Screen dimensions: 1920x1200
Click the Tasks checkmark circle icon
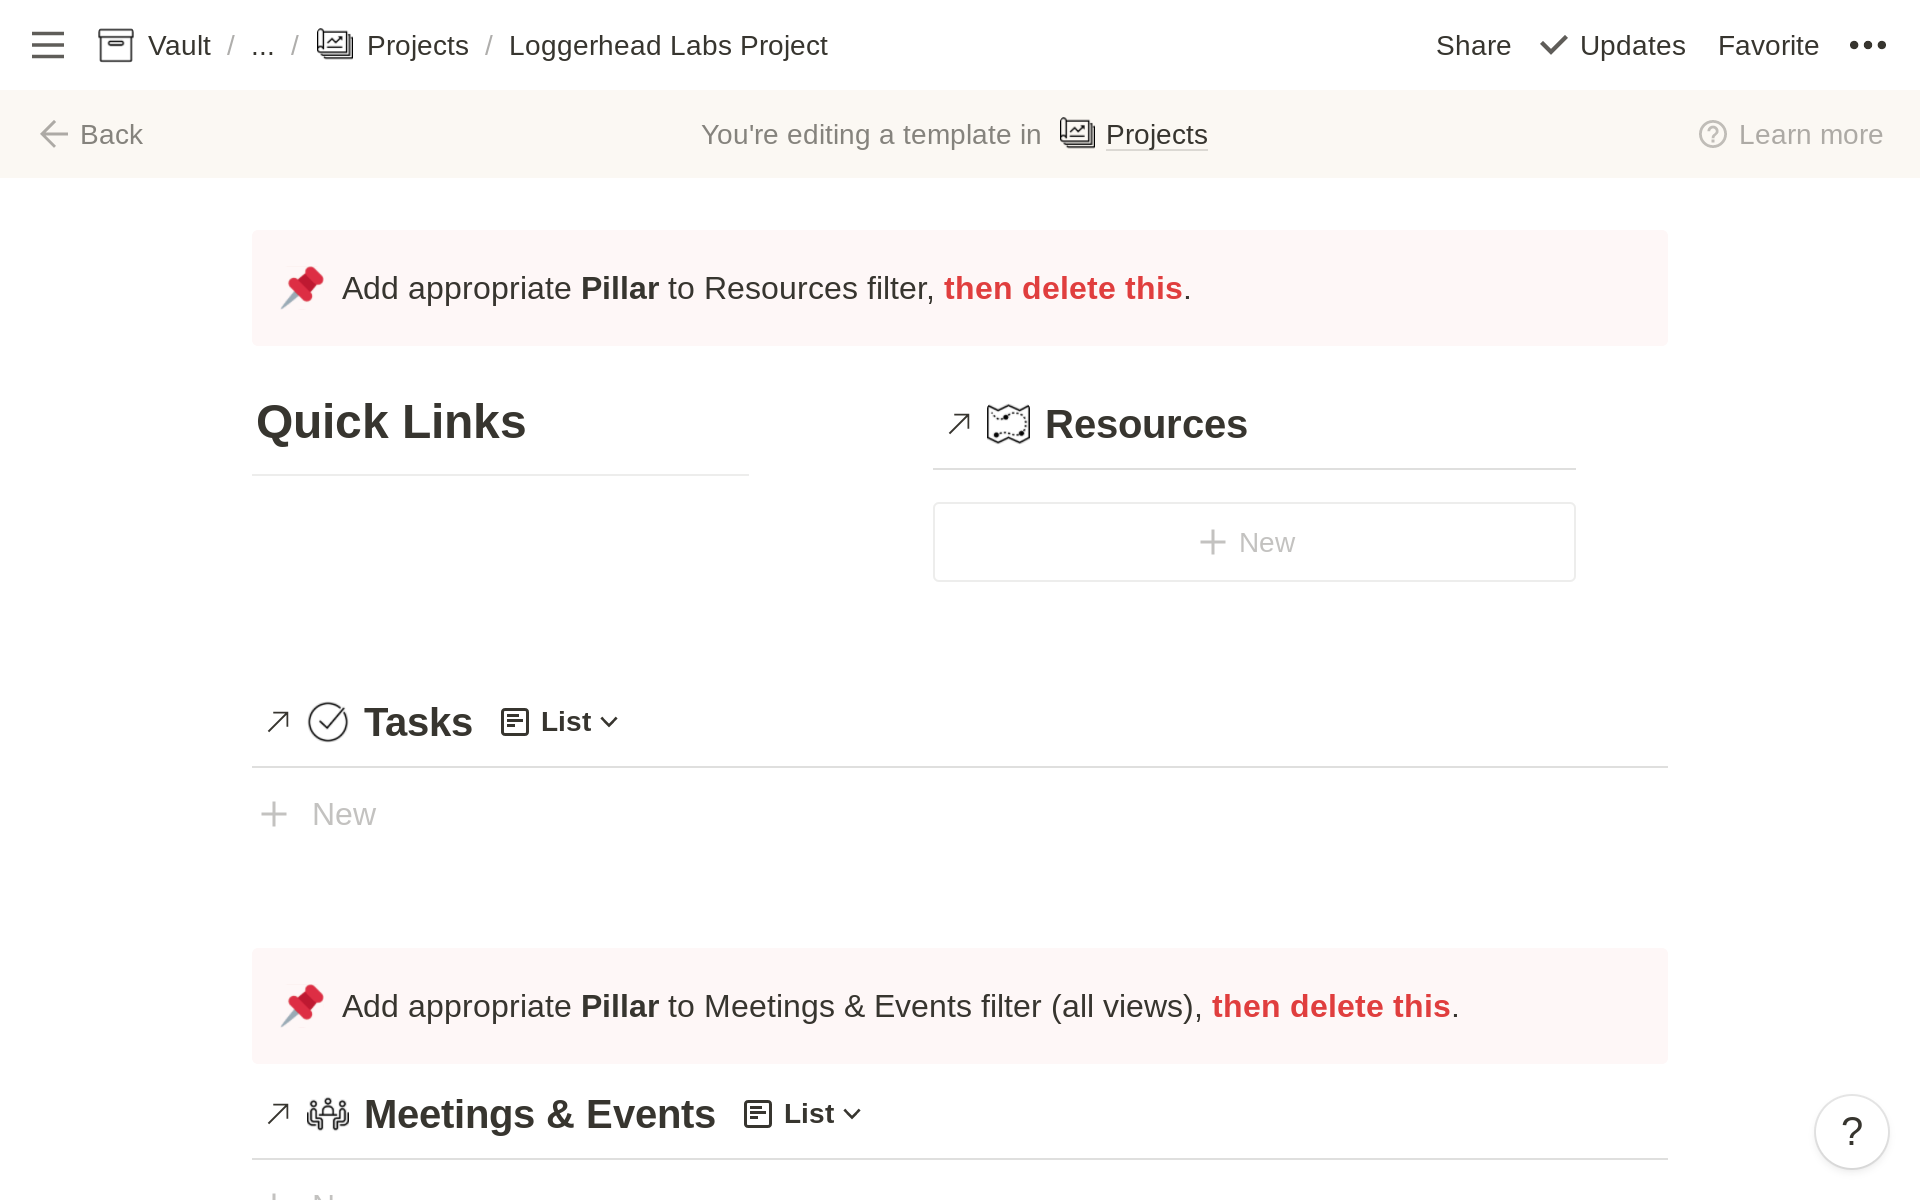click(x=328, y=721)
